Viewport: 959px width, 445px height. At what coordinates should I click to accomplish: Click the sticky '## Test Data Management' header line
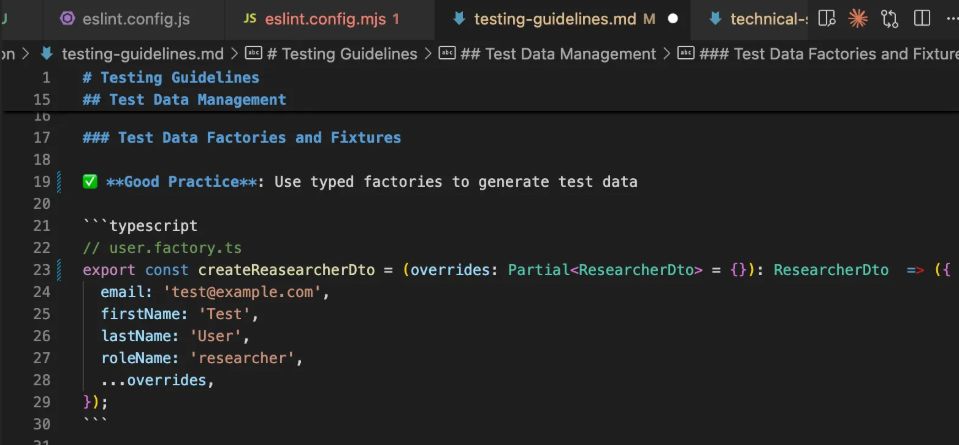tap(184, 99)
